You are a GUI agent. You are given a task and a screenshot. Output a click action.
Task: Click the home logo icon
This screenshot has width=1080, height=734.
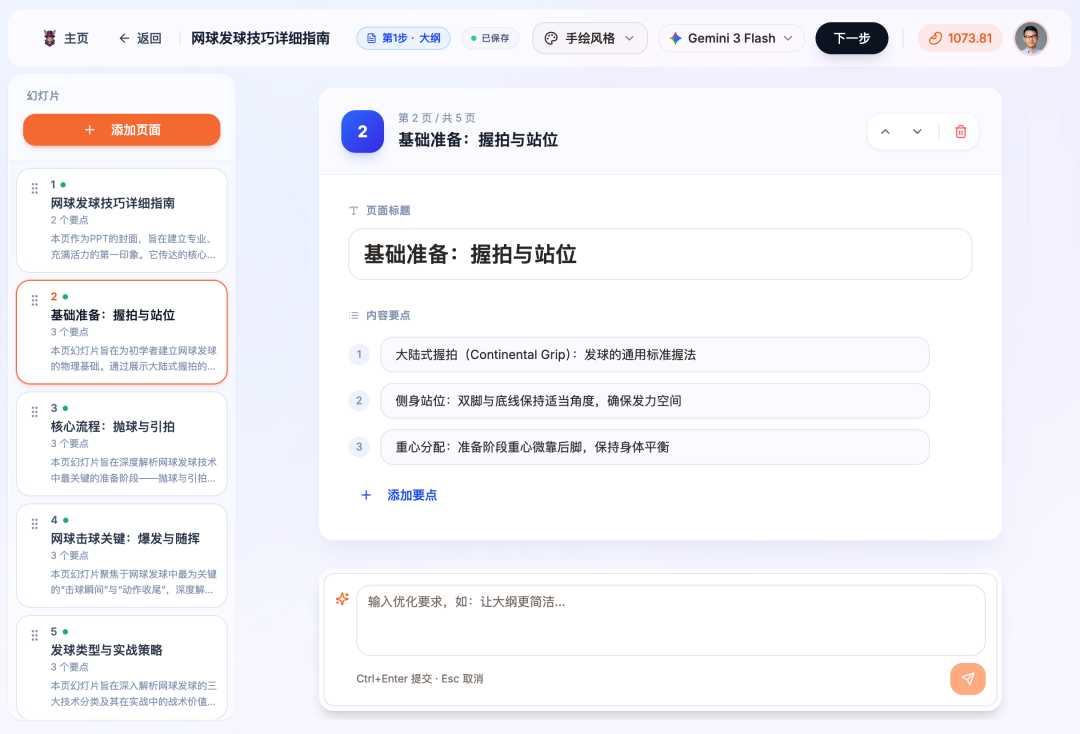tap(50, 38)
